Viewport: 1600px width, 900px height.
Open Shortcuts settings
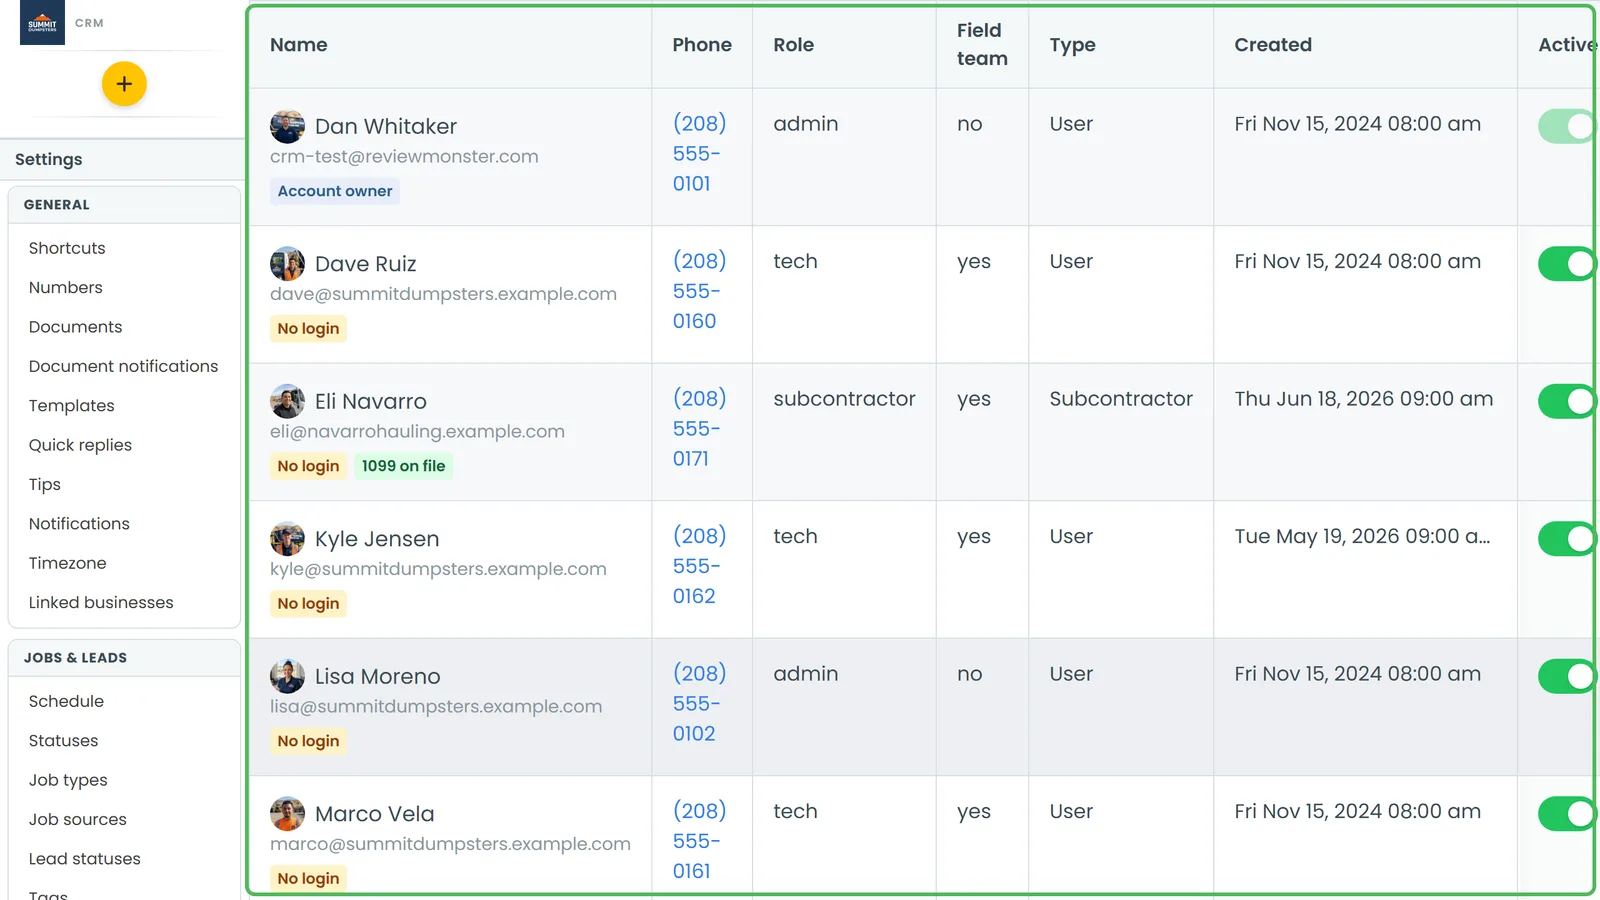coord(67,248)
